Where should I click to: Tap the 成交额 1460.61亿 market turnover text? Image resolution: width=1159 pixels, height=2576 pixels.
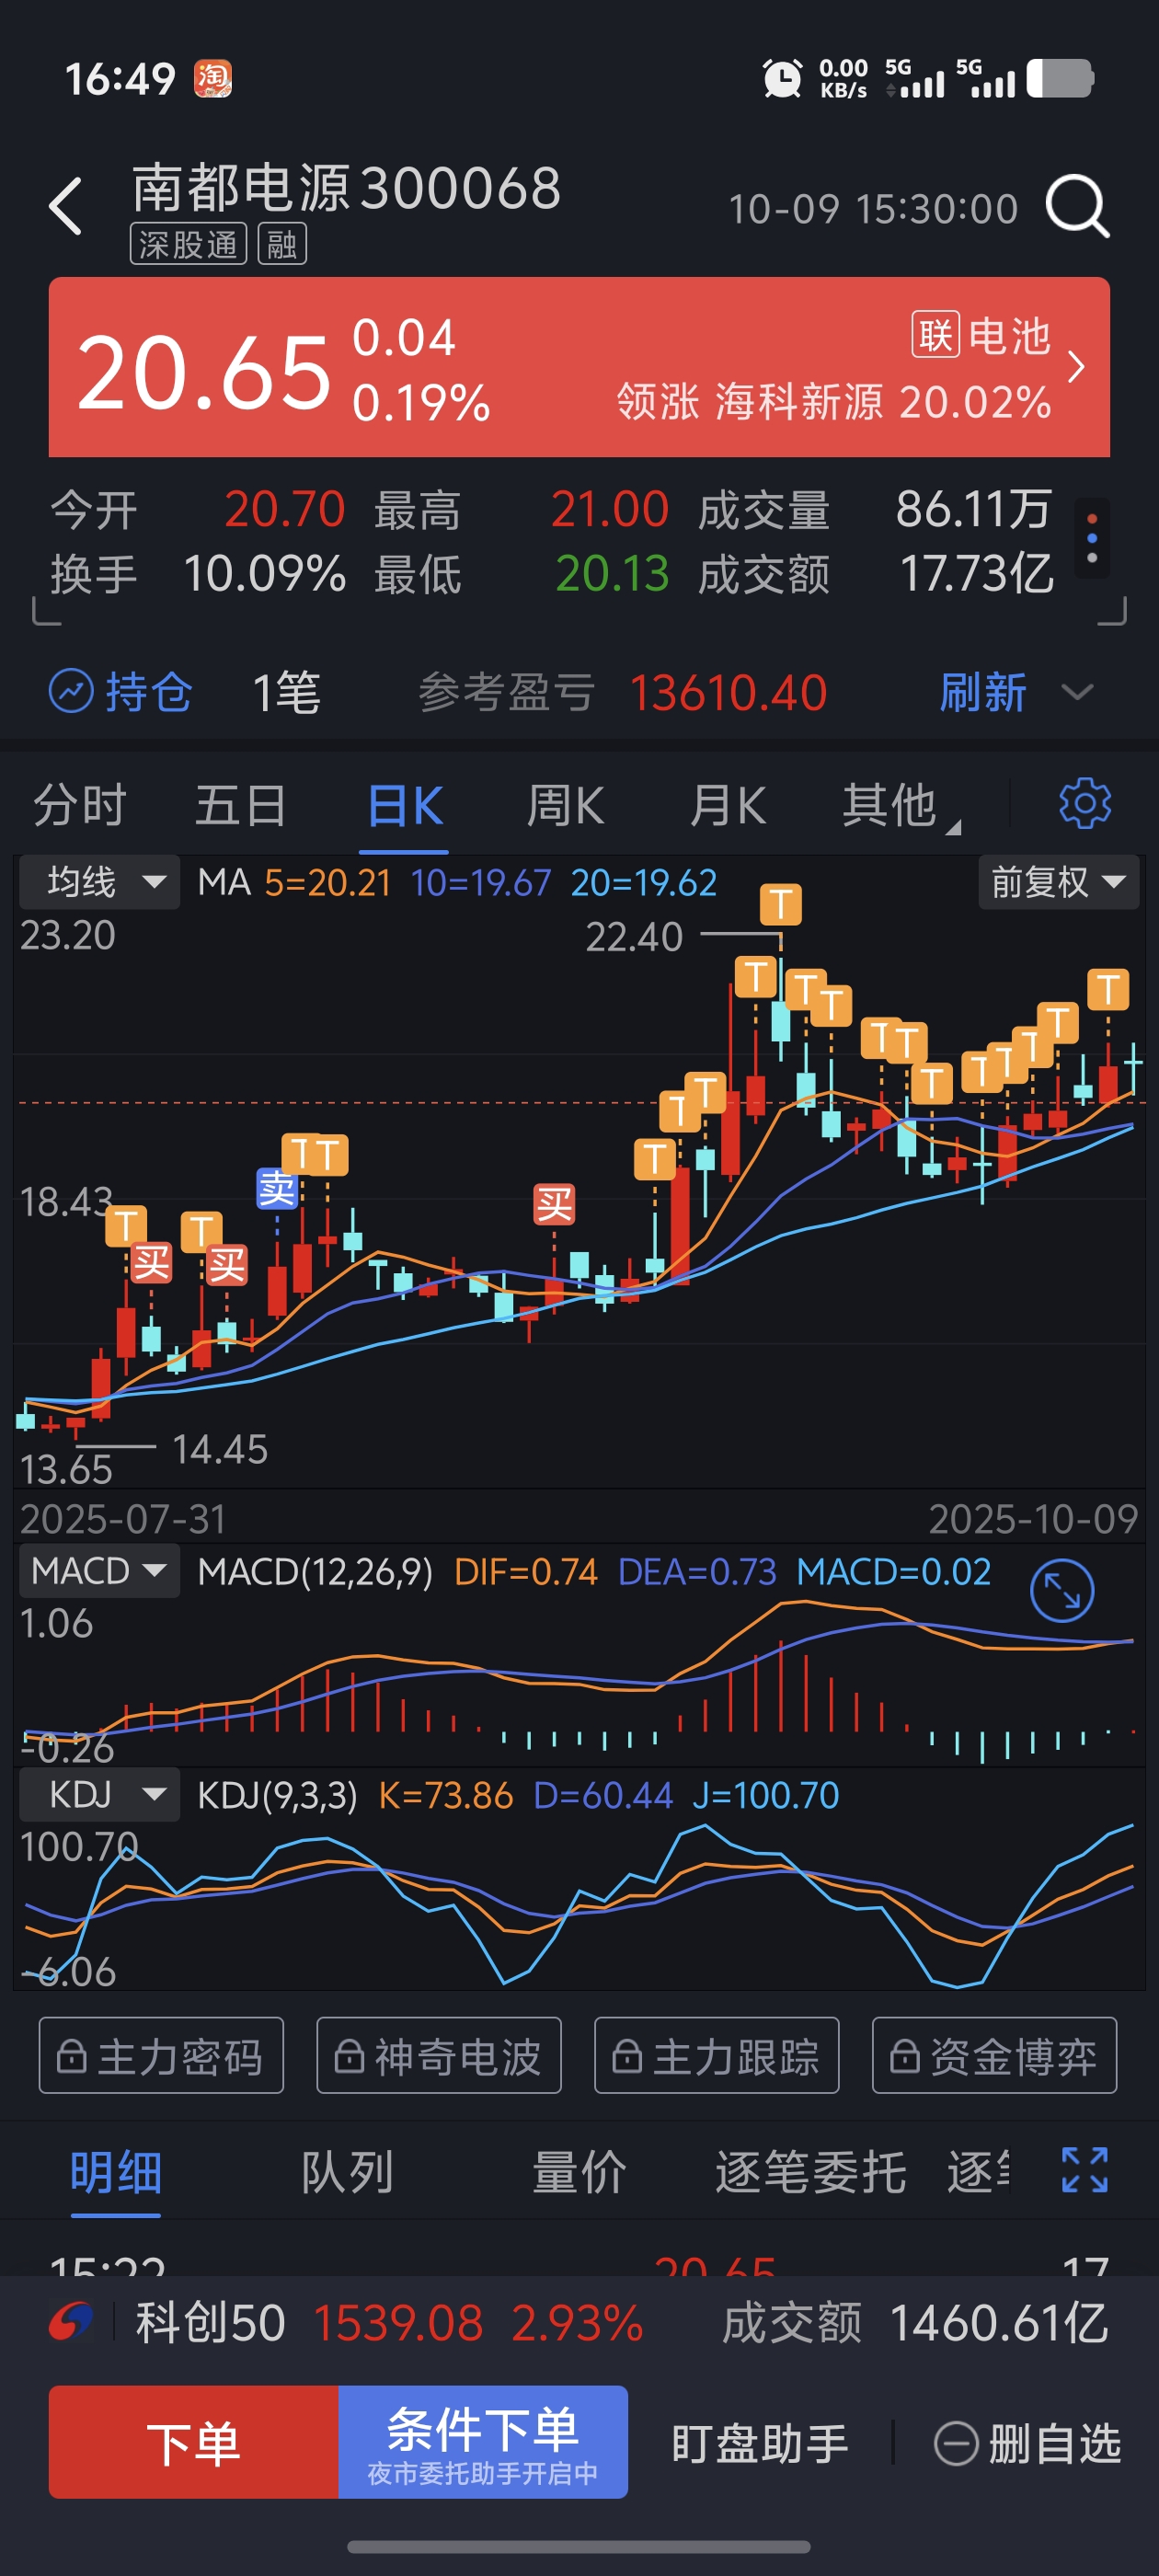coord(915,2322)
